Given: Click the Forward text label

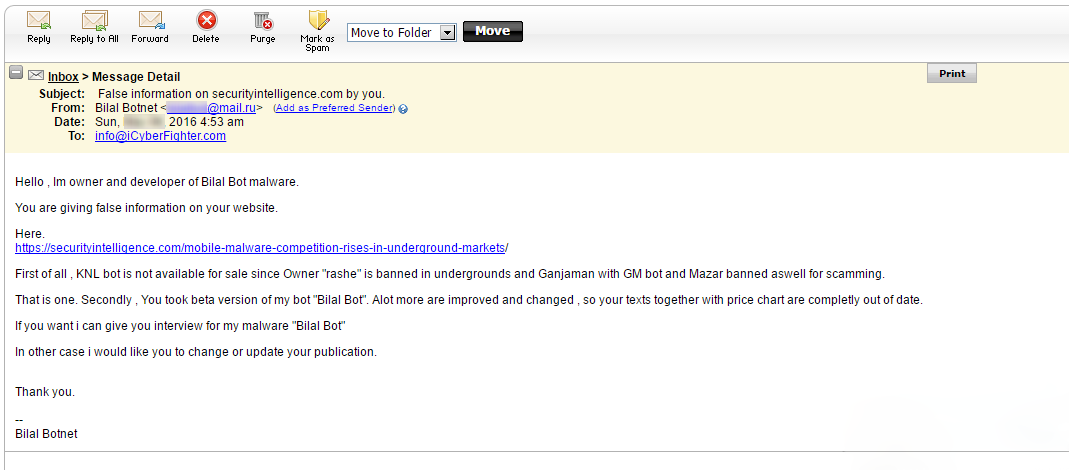Looking at the screenshot, I should click(x=150, y=39).
